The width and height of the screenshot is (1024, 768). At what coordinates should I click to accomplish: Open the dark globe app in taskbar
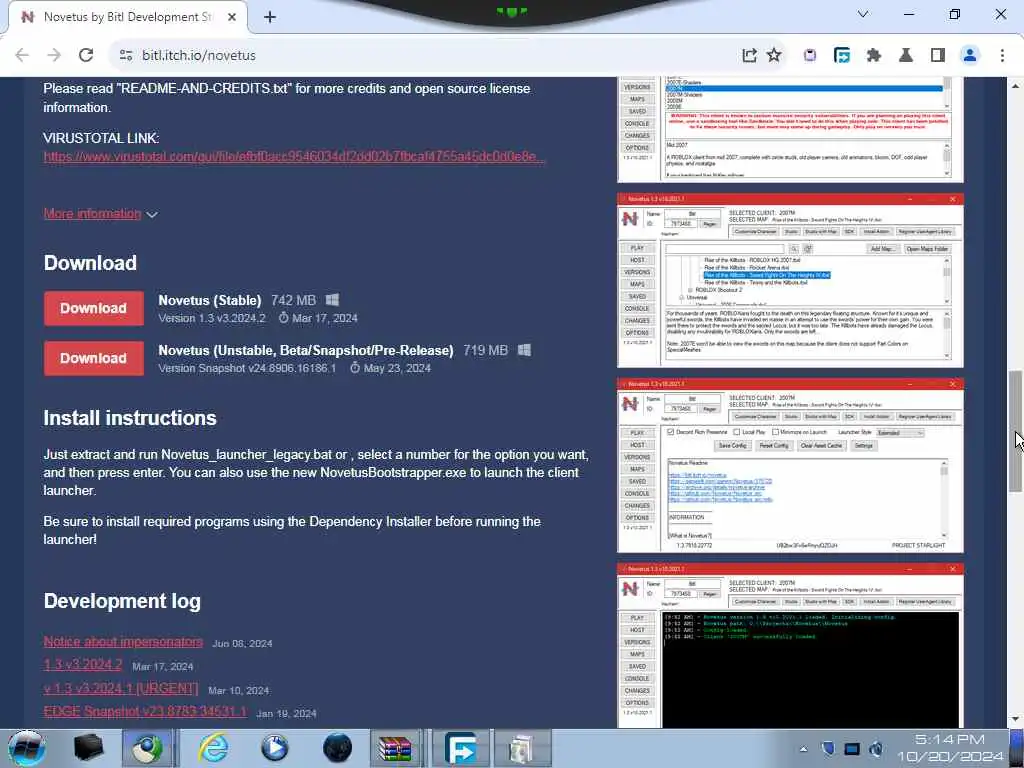coord(337,748)
